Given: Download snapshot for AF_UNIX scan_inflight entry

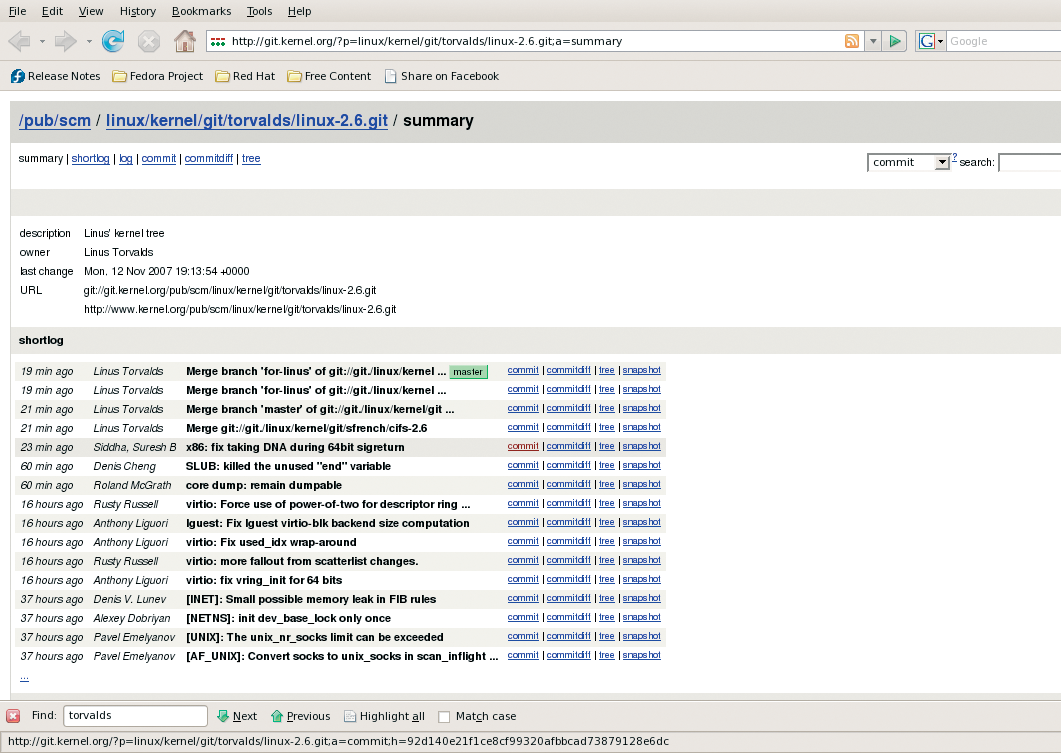Looking at the screenshot, I should [x=641, y=655].
